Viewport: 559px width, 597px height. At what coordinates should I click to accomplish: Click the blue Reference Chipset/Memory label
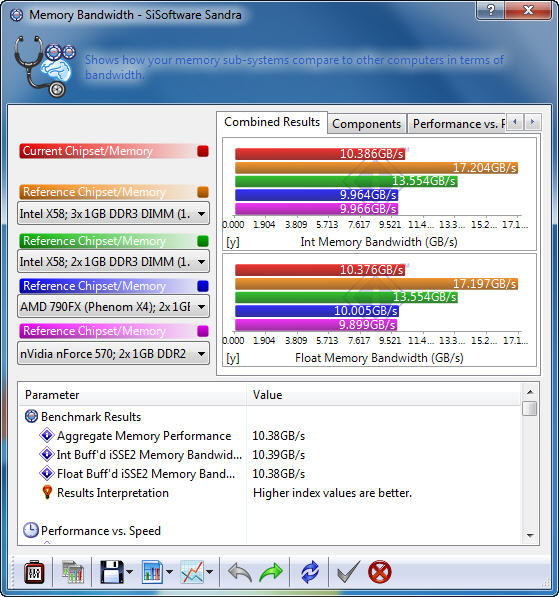94,286
